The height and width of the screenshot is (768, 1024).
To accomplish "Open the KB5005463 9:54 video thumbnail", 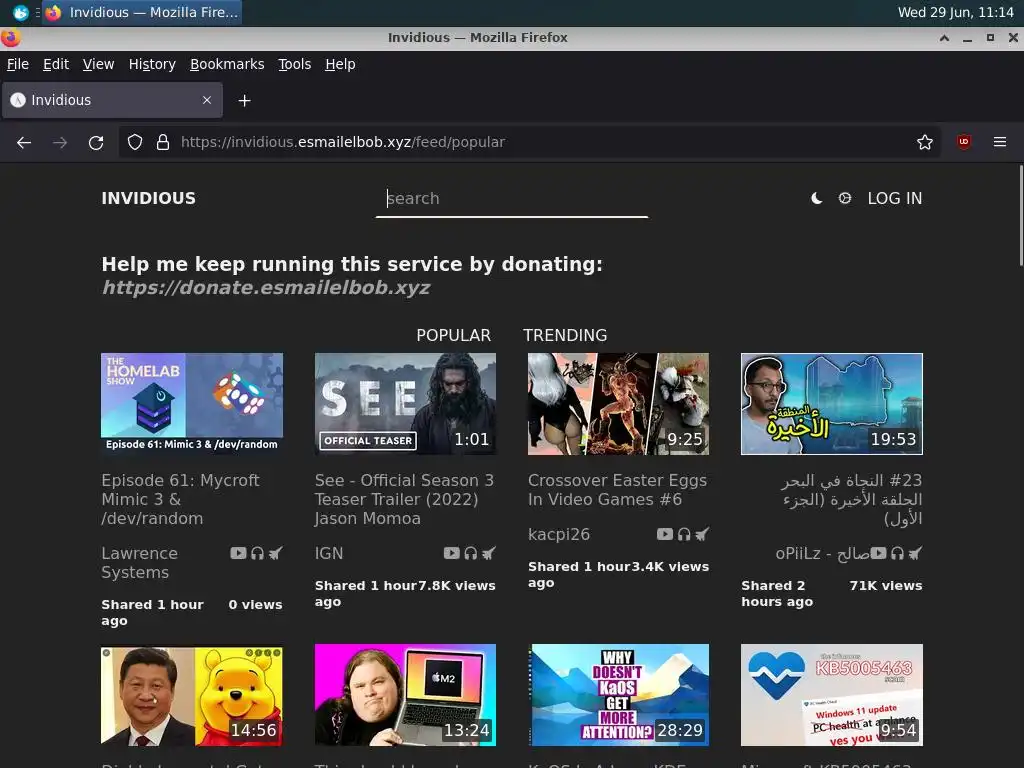I will pos(832,695).
